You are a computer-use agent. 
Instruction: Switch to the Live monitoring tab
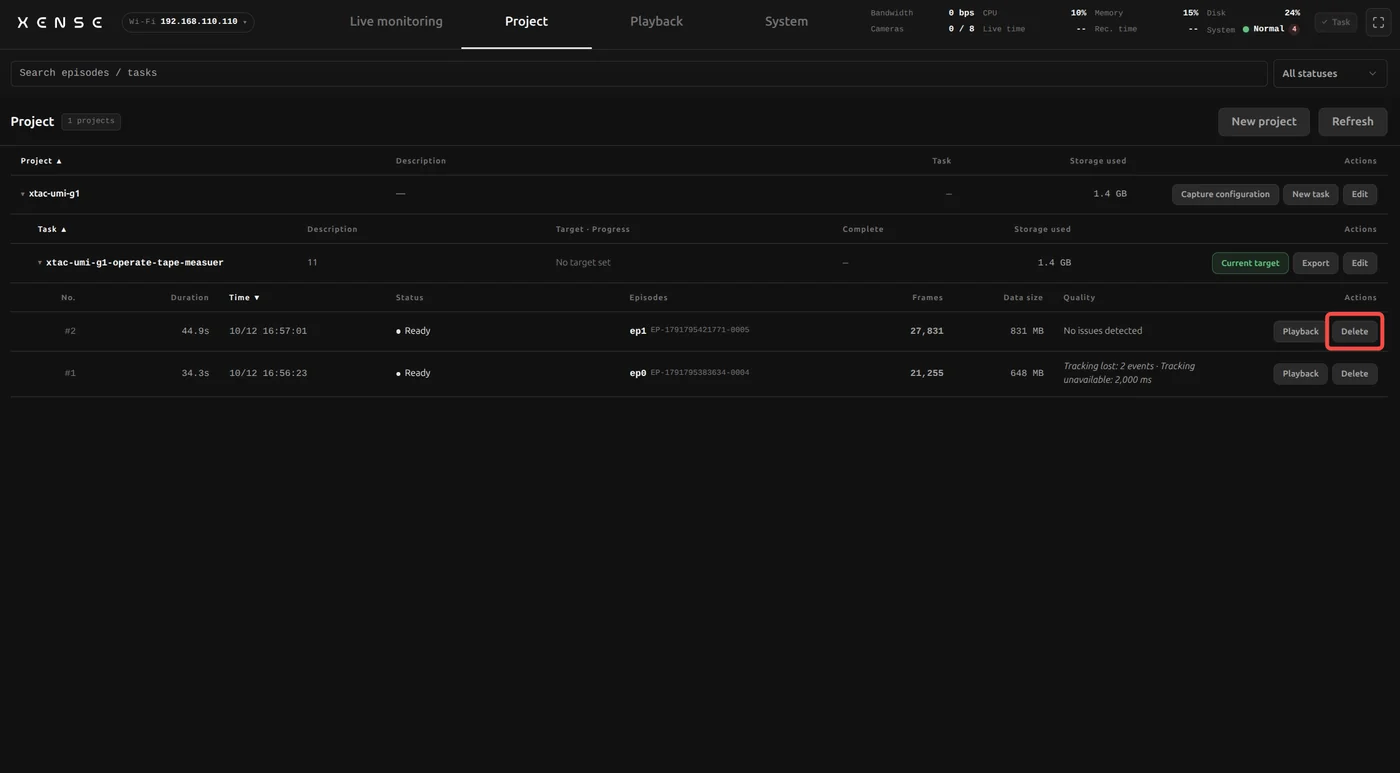pyautogui.click(x=396, y=22)
